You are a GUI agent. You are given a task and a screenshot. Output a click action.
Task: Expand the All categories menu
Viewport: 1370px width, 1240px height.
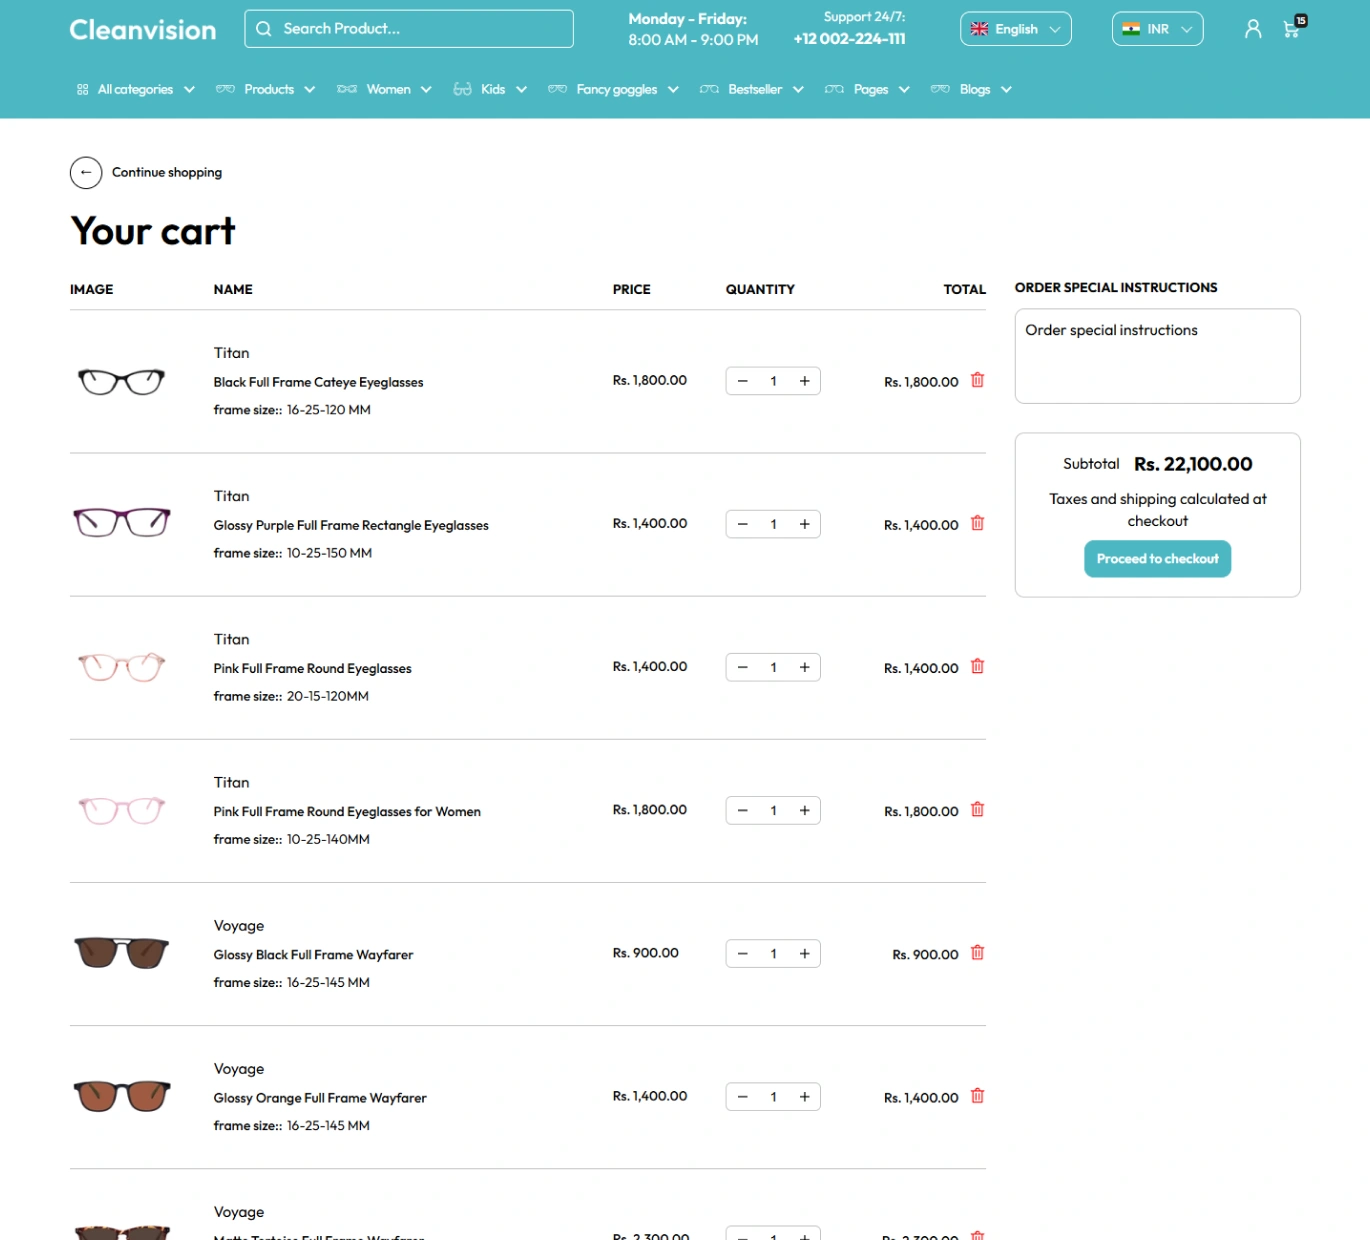point(135,89)
